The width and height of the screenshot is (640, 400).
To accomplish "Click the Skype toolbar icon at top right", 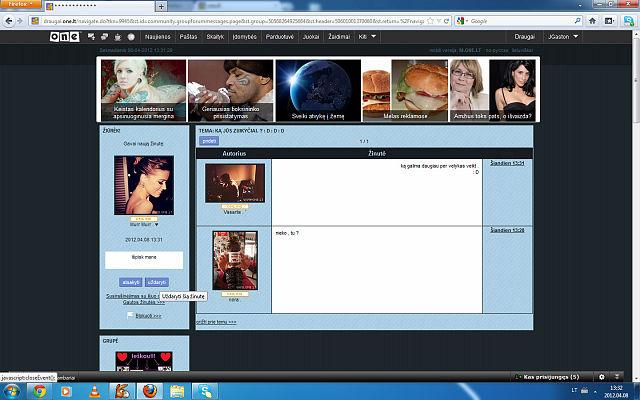I will 629,21.
